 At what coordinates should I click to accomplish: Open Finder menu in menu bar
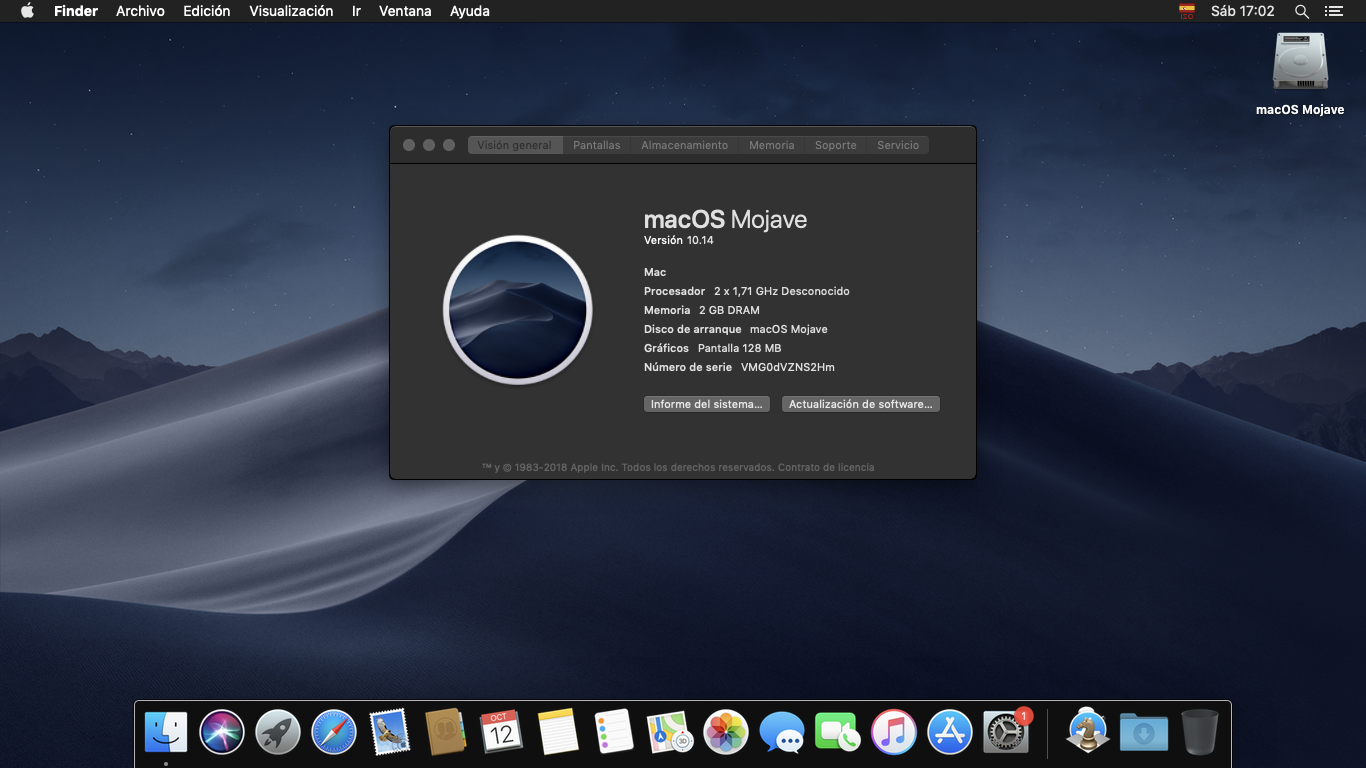click(76, 11)
